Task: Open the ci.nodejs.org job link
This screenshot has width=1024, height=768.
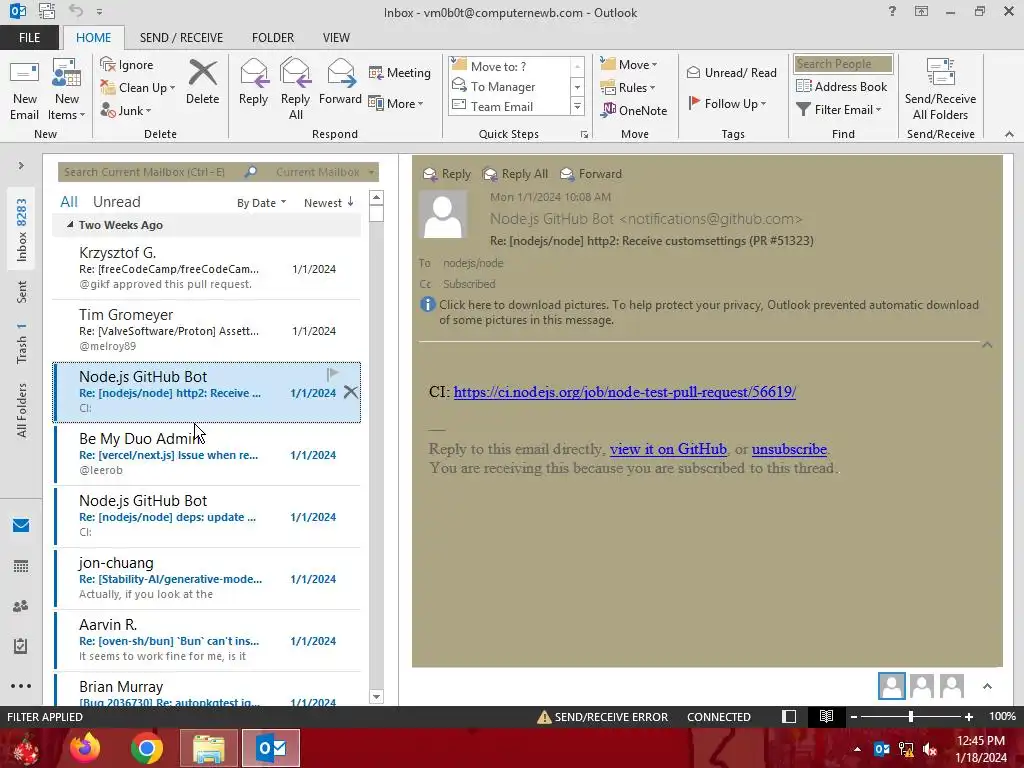Action: [624, 392]
